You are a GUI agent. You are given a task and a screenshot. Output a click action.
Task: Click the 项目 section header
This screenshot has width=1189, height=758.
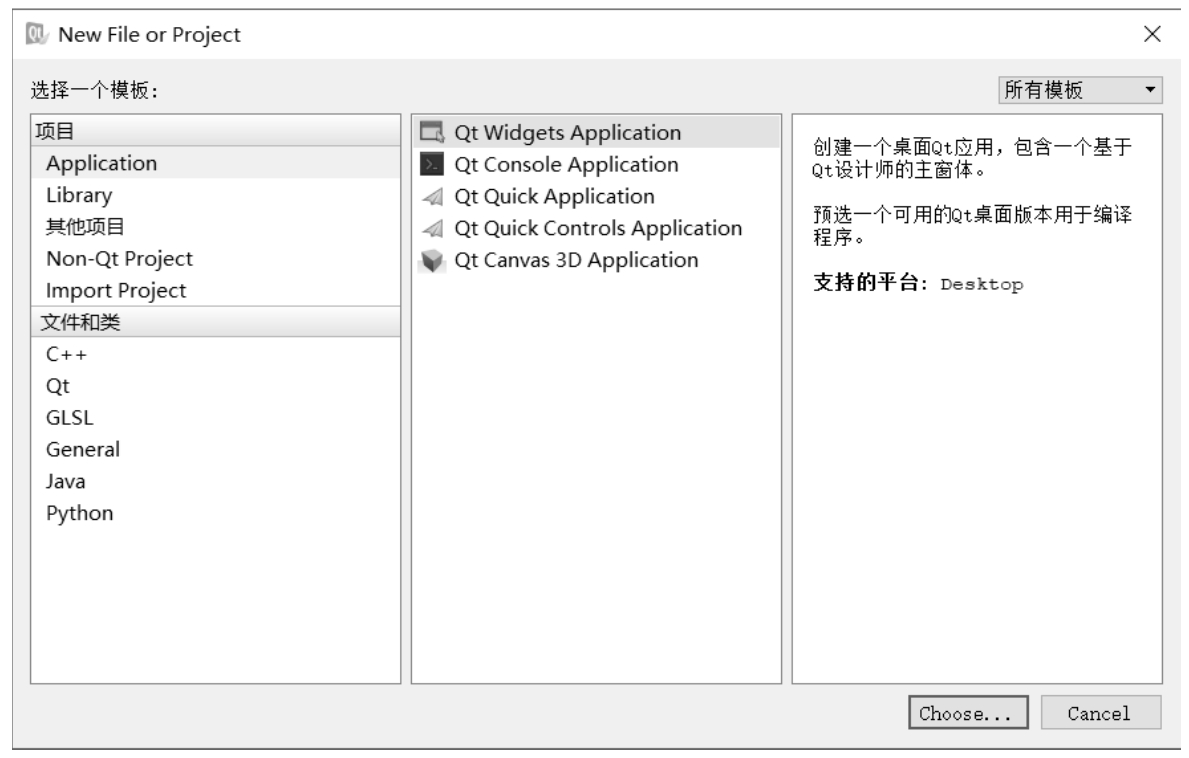(x=215, y=131)
